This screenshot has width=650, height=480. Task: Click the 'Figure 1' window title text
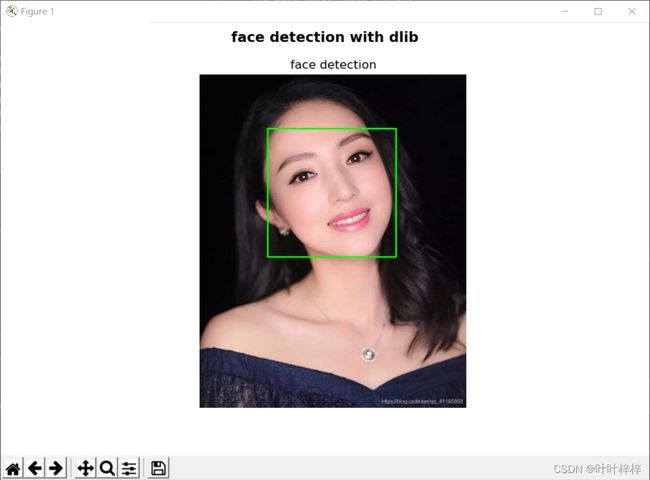(x=37, y=12)
